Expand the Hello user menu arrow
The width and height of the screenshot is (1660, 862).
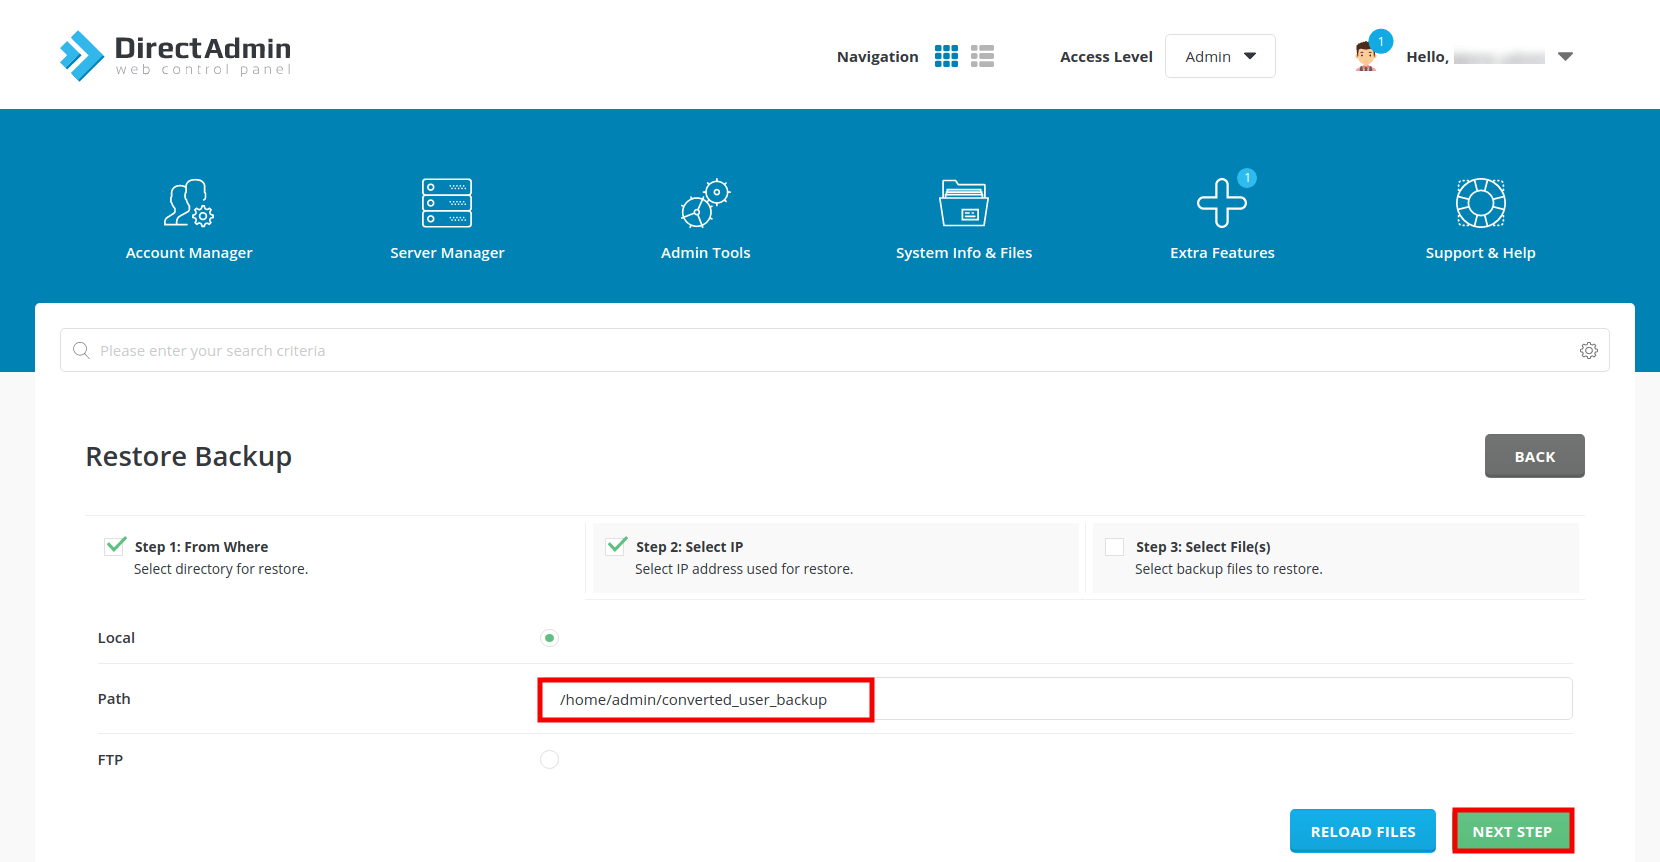pyautogui.click(x=1565, y=57)
